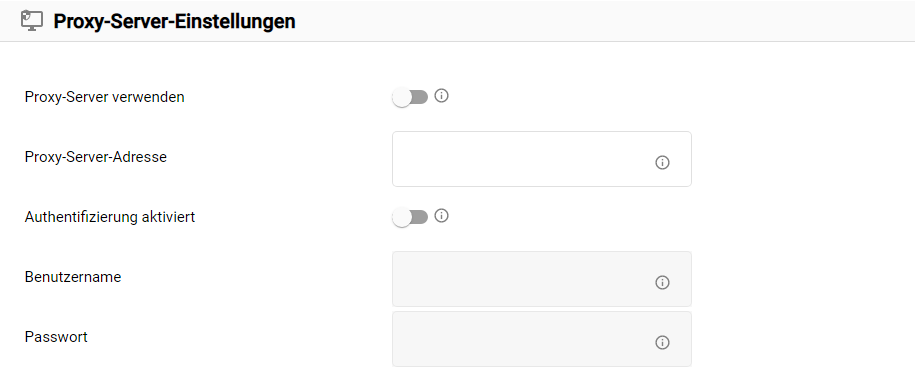Select the Passwort input field

pyautogui.click(x=542, y=339)
